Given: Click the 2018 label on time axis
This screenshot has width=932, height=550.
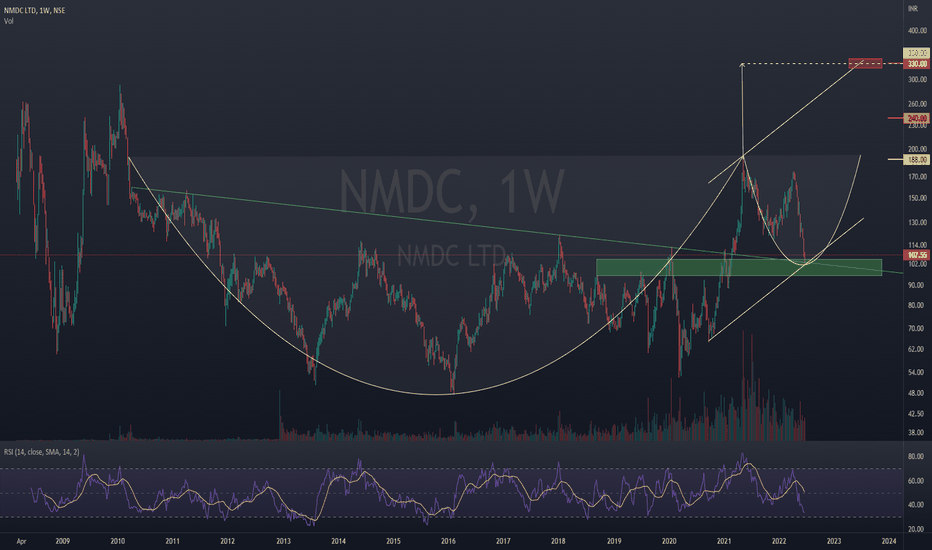Looking at the screenshot, I should 558,541.
